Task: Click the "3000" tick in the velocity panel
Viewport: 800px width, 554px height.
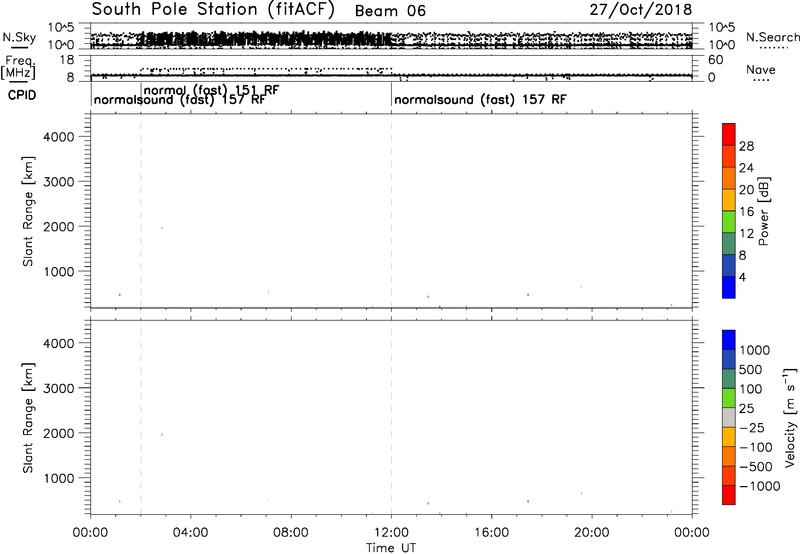Action: 59,388
